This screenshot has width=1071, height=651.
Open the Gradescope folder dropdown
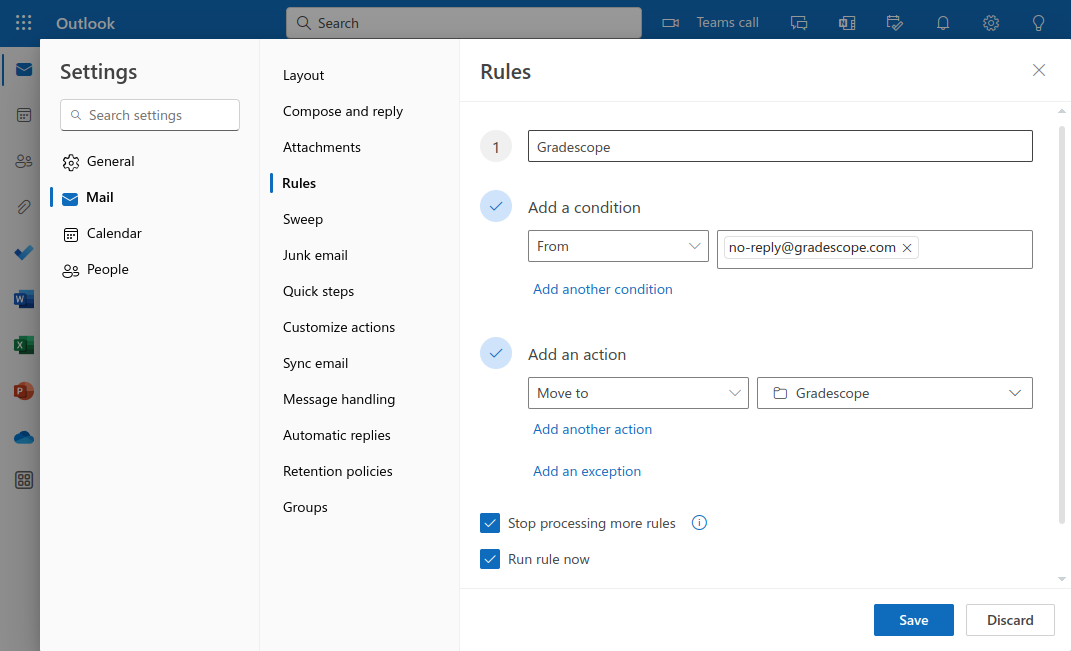[894, 393]
